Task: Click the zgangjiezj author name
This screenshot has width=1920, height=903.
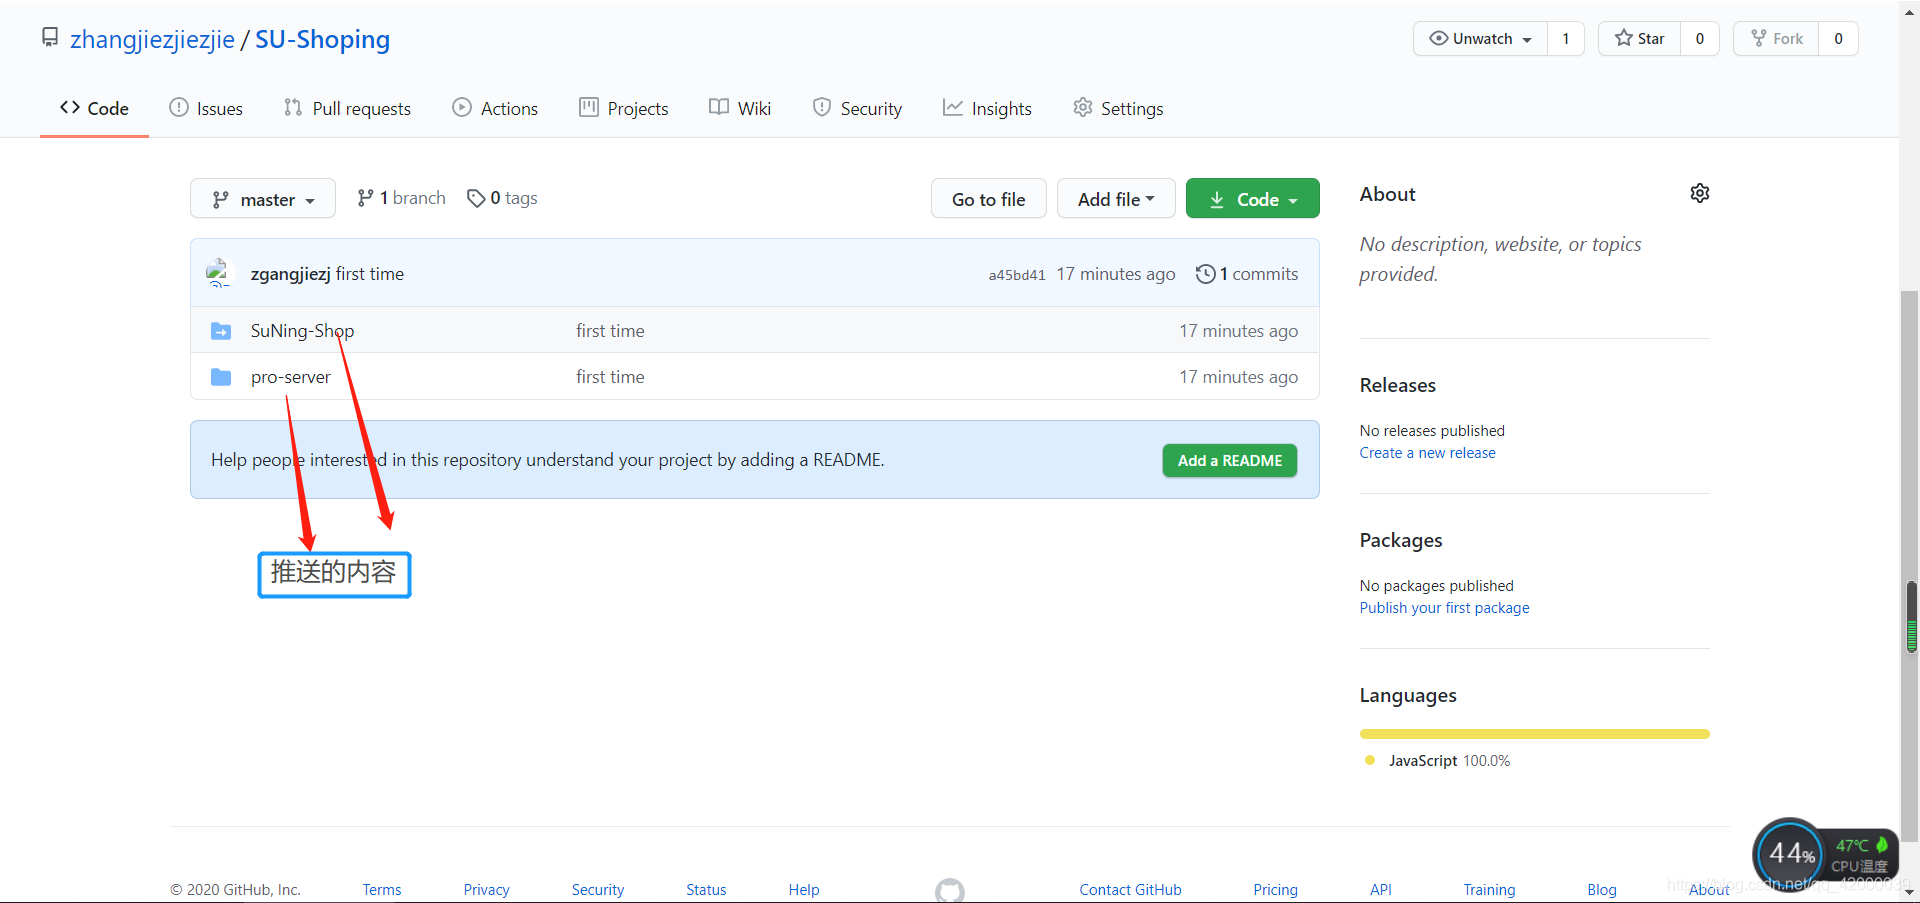Action: [x=290, y=274]
